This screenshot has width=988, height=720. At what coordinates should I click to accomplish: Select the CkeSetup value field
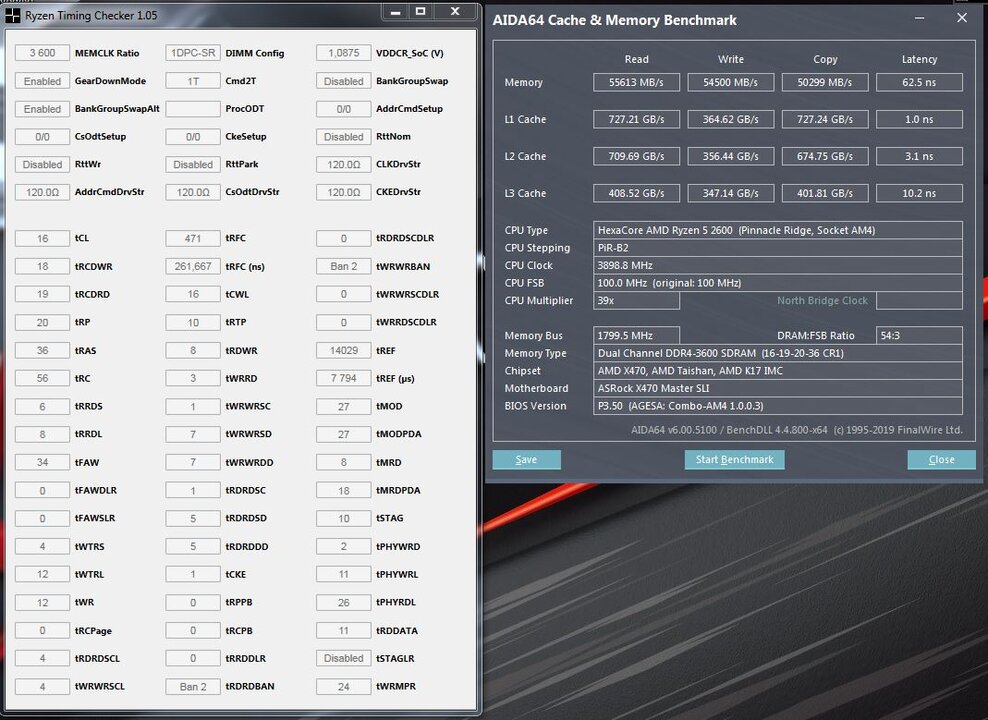coord(193,137)
